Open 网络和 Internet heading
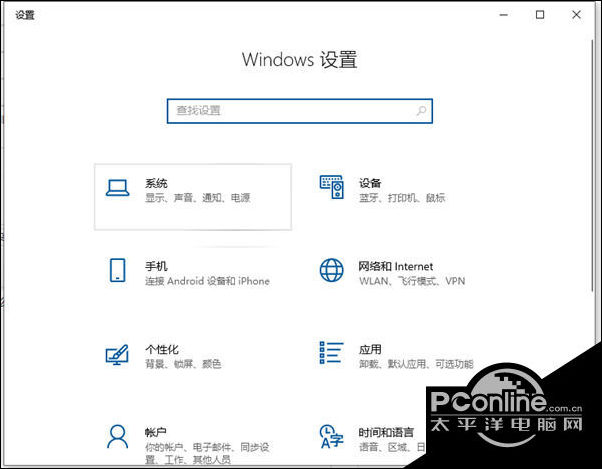Viewport: 602px width, 469px height. pos(396,266)
